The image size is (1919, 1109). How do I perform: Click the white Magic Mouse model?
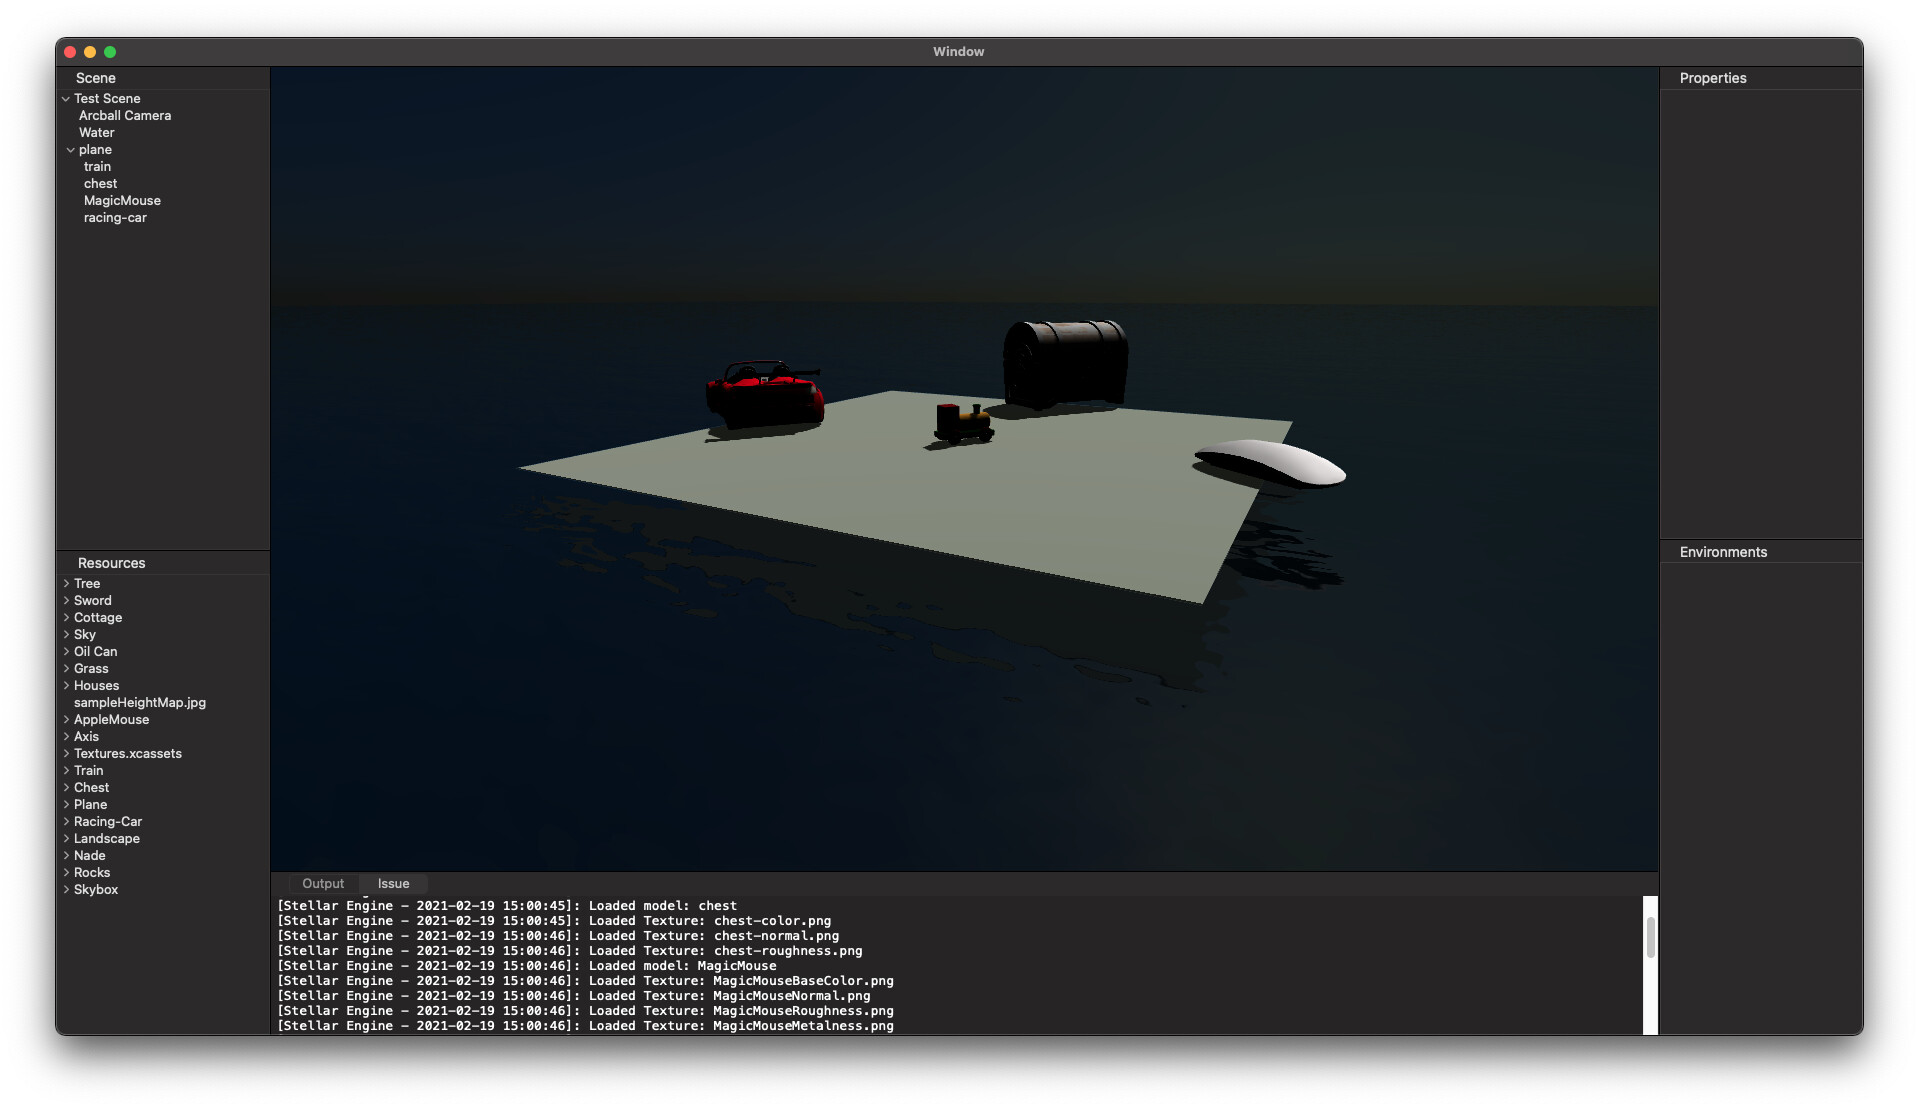1272,464
